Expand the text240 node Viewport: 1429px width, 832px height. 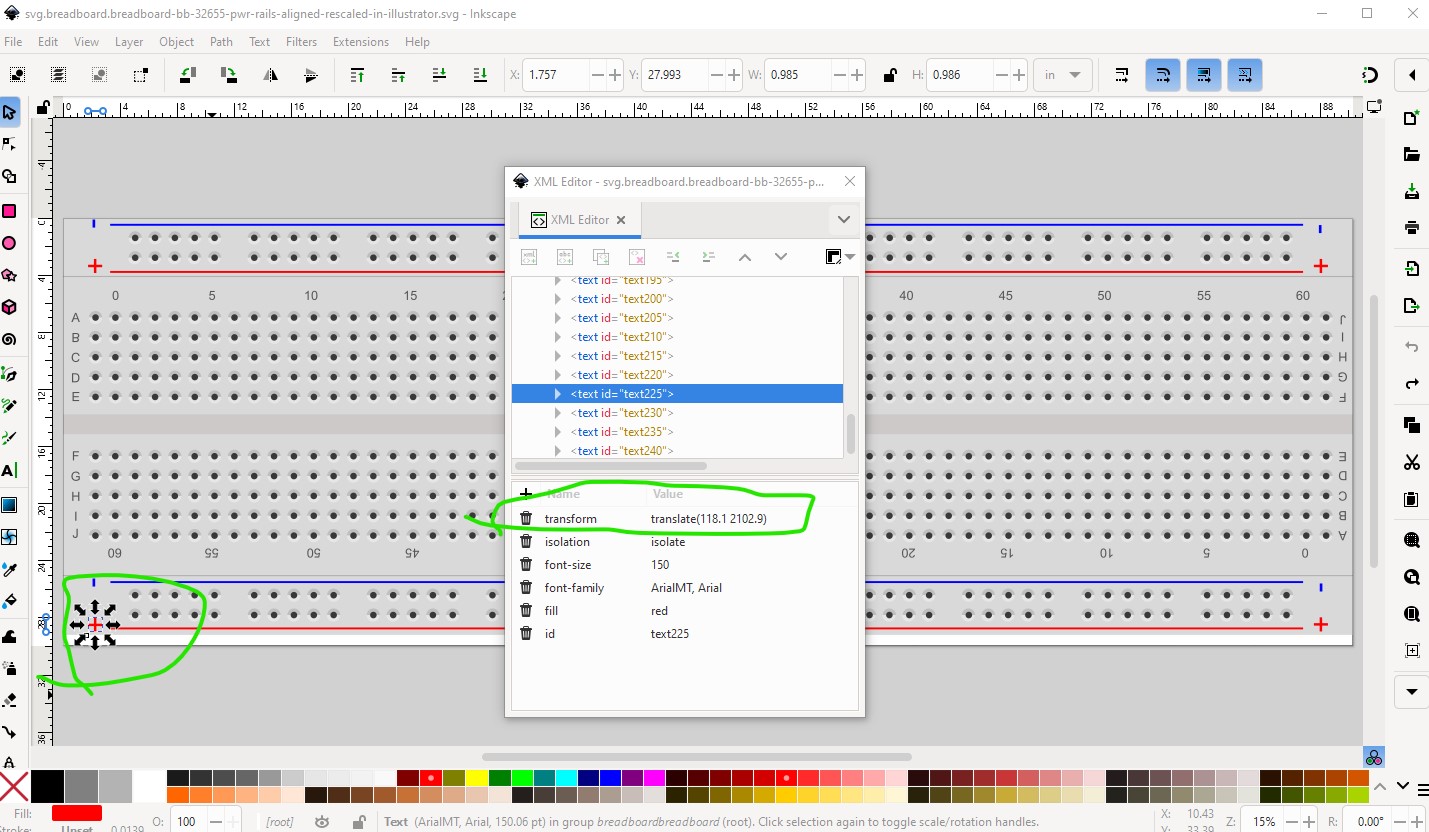click(x=557, y=451)
